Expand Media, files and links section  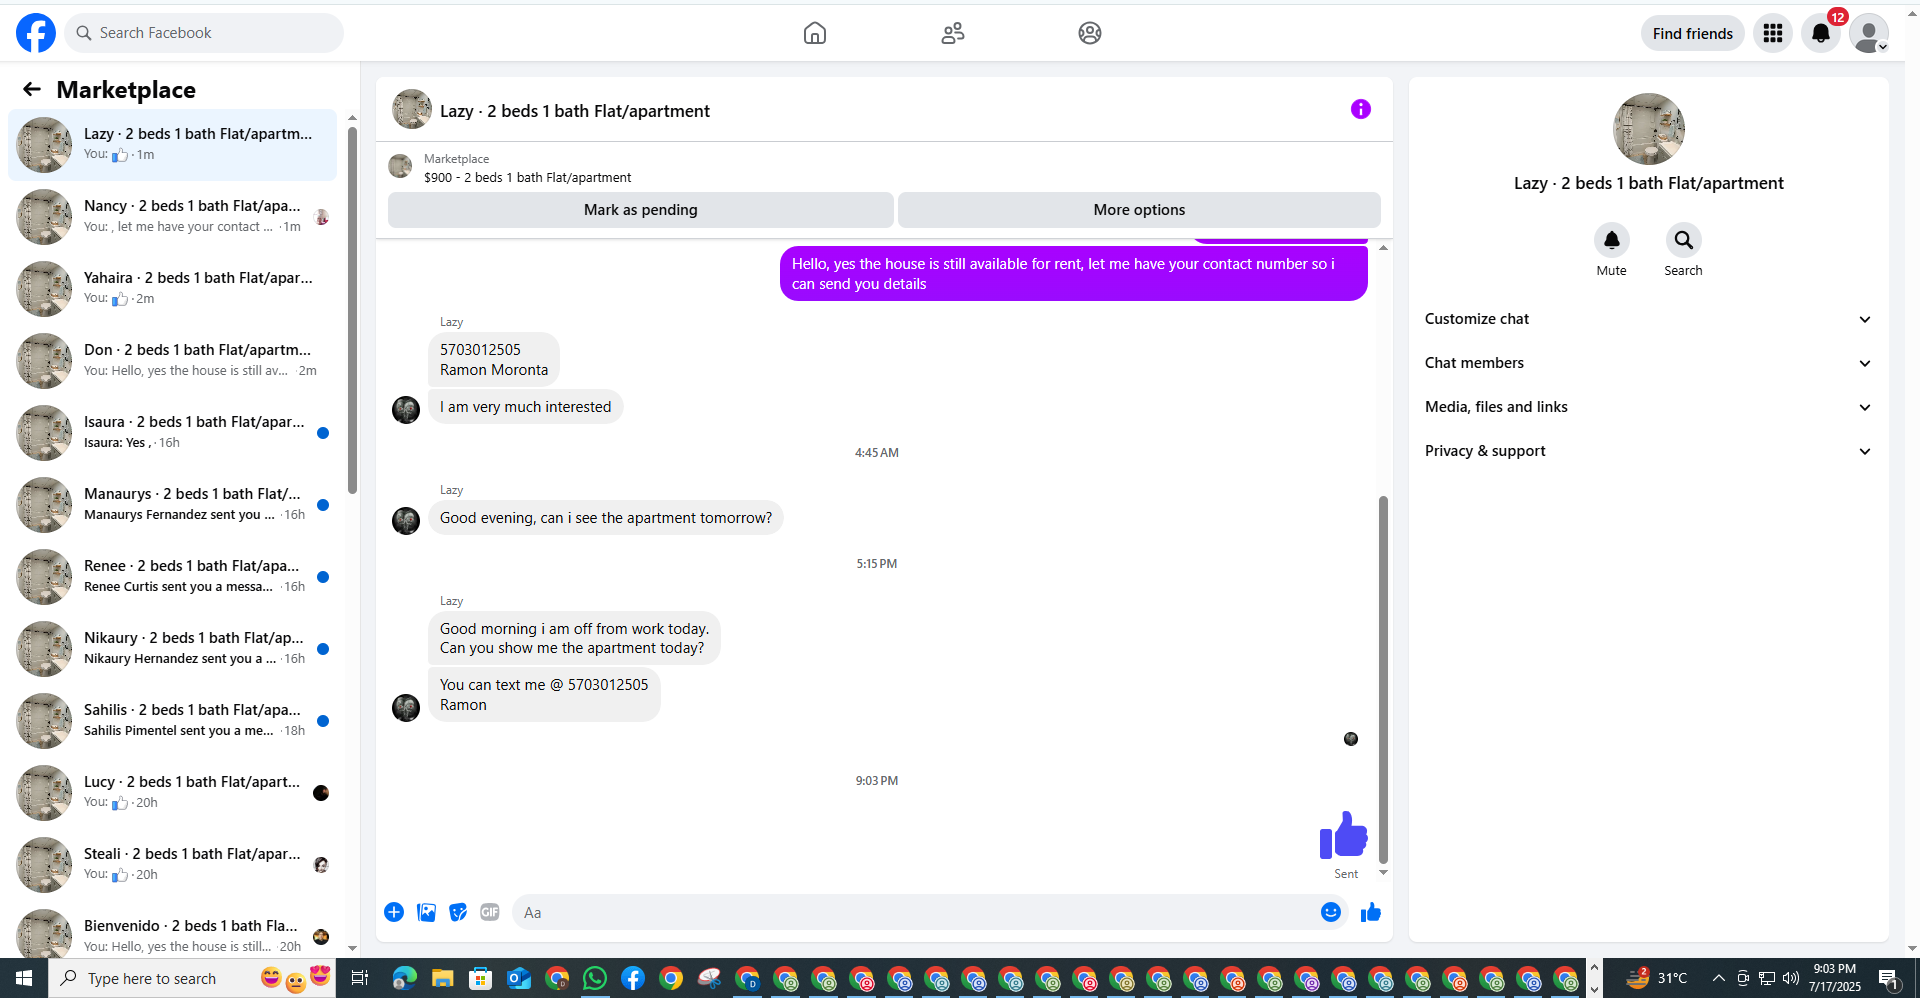pyautogui.click(x=1649, y=407)
